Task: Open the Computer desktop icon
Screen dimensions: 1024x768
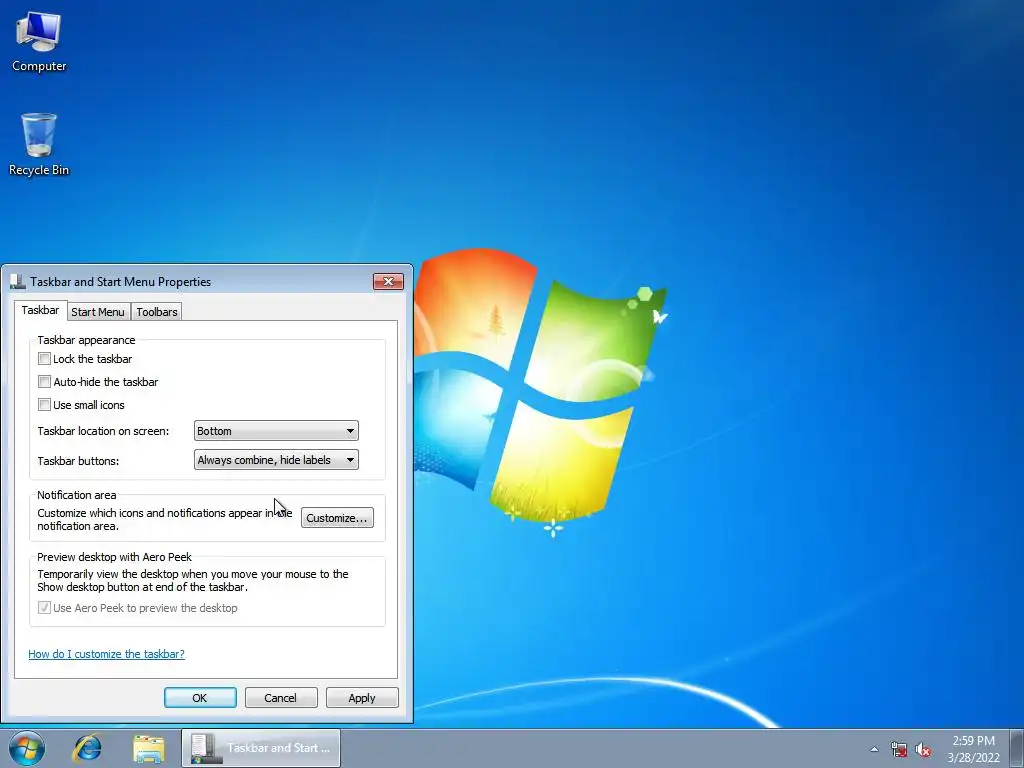Action: click(x=39, y=42)
